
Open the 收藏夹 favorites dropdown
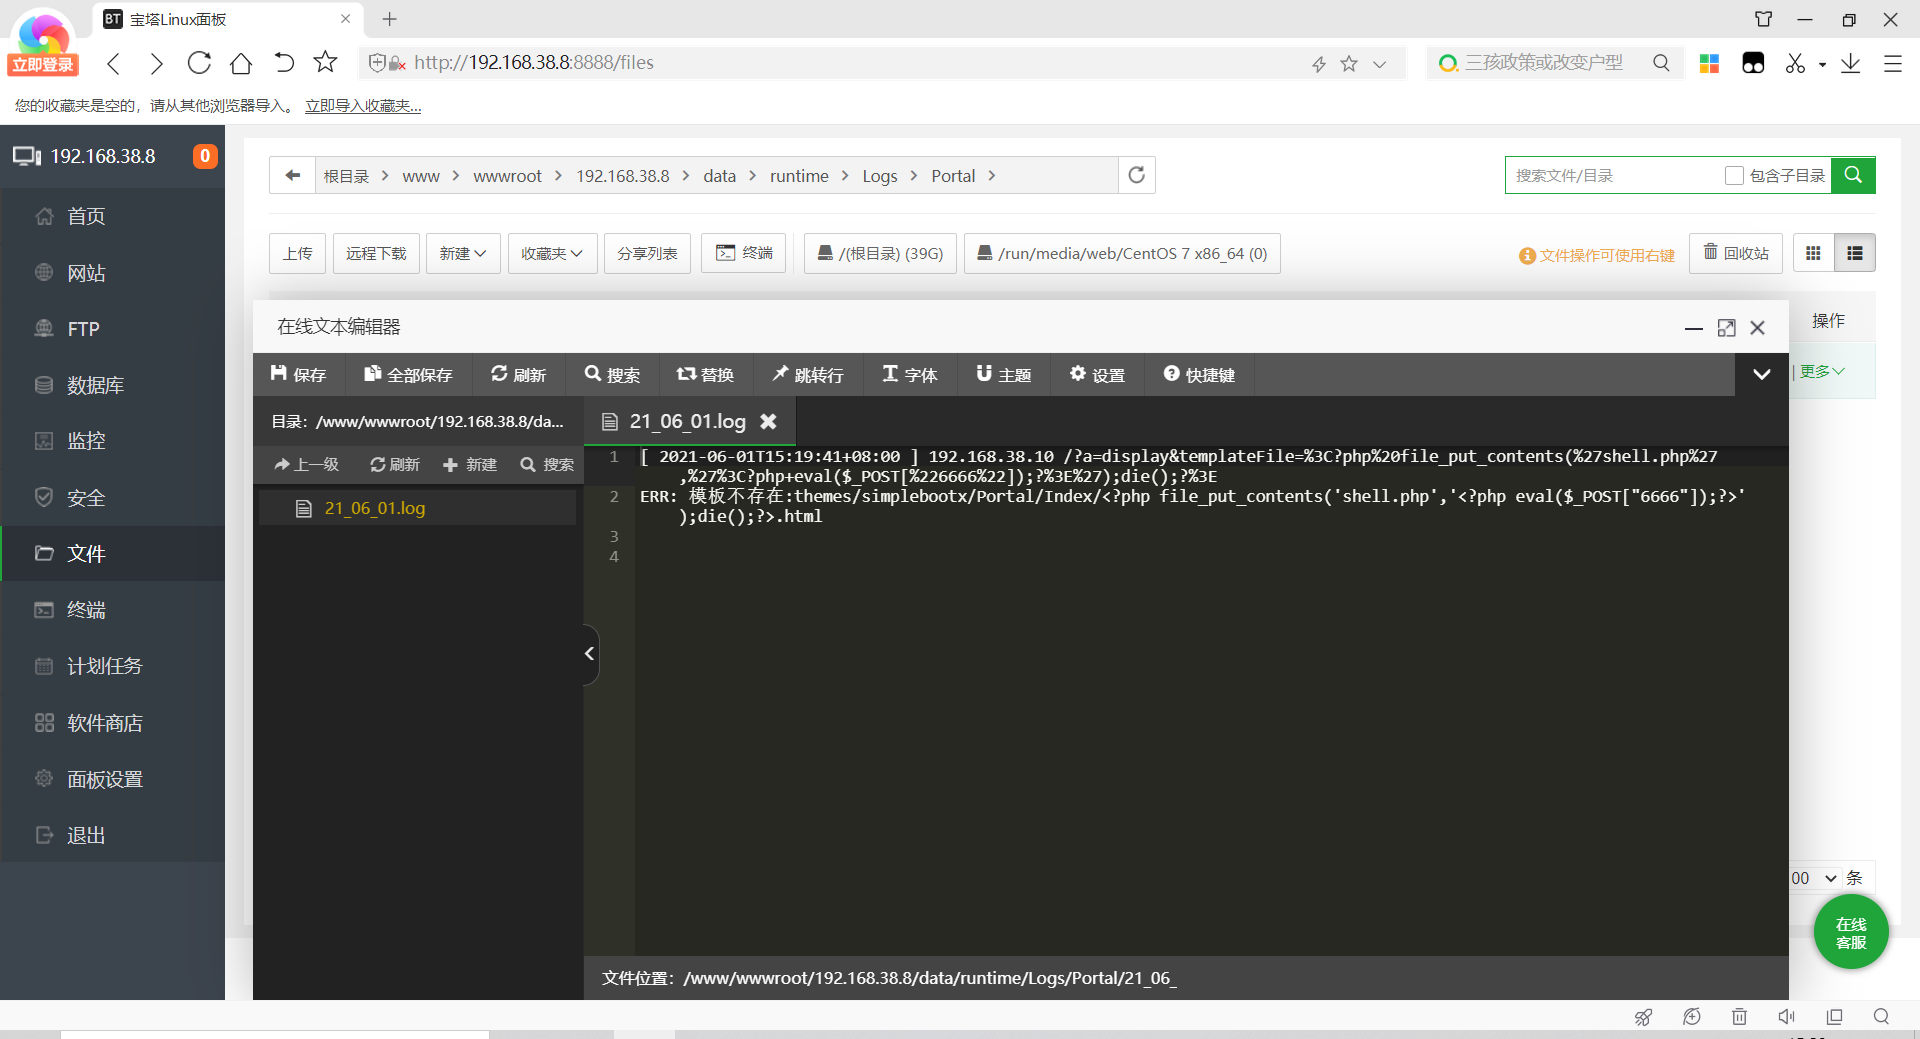551,253
